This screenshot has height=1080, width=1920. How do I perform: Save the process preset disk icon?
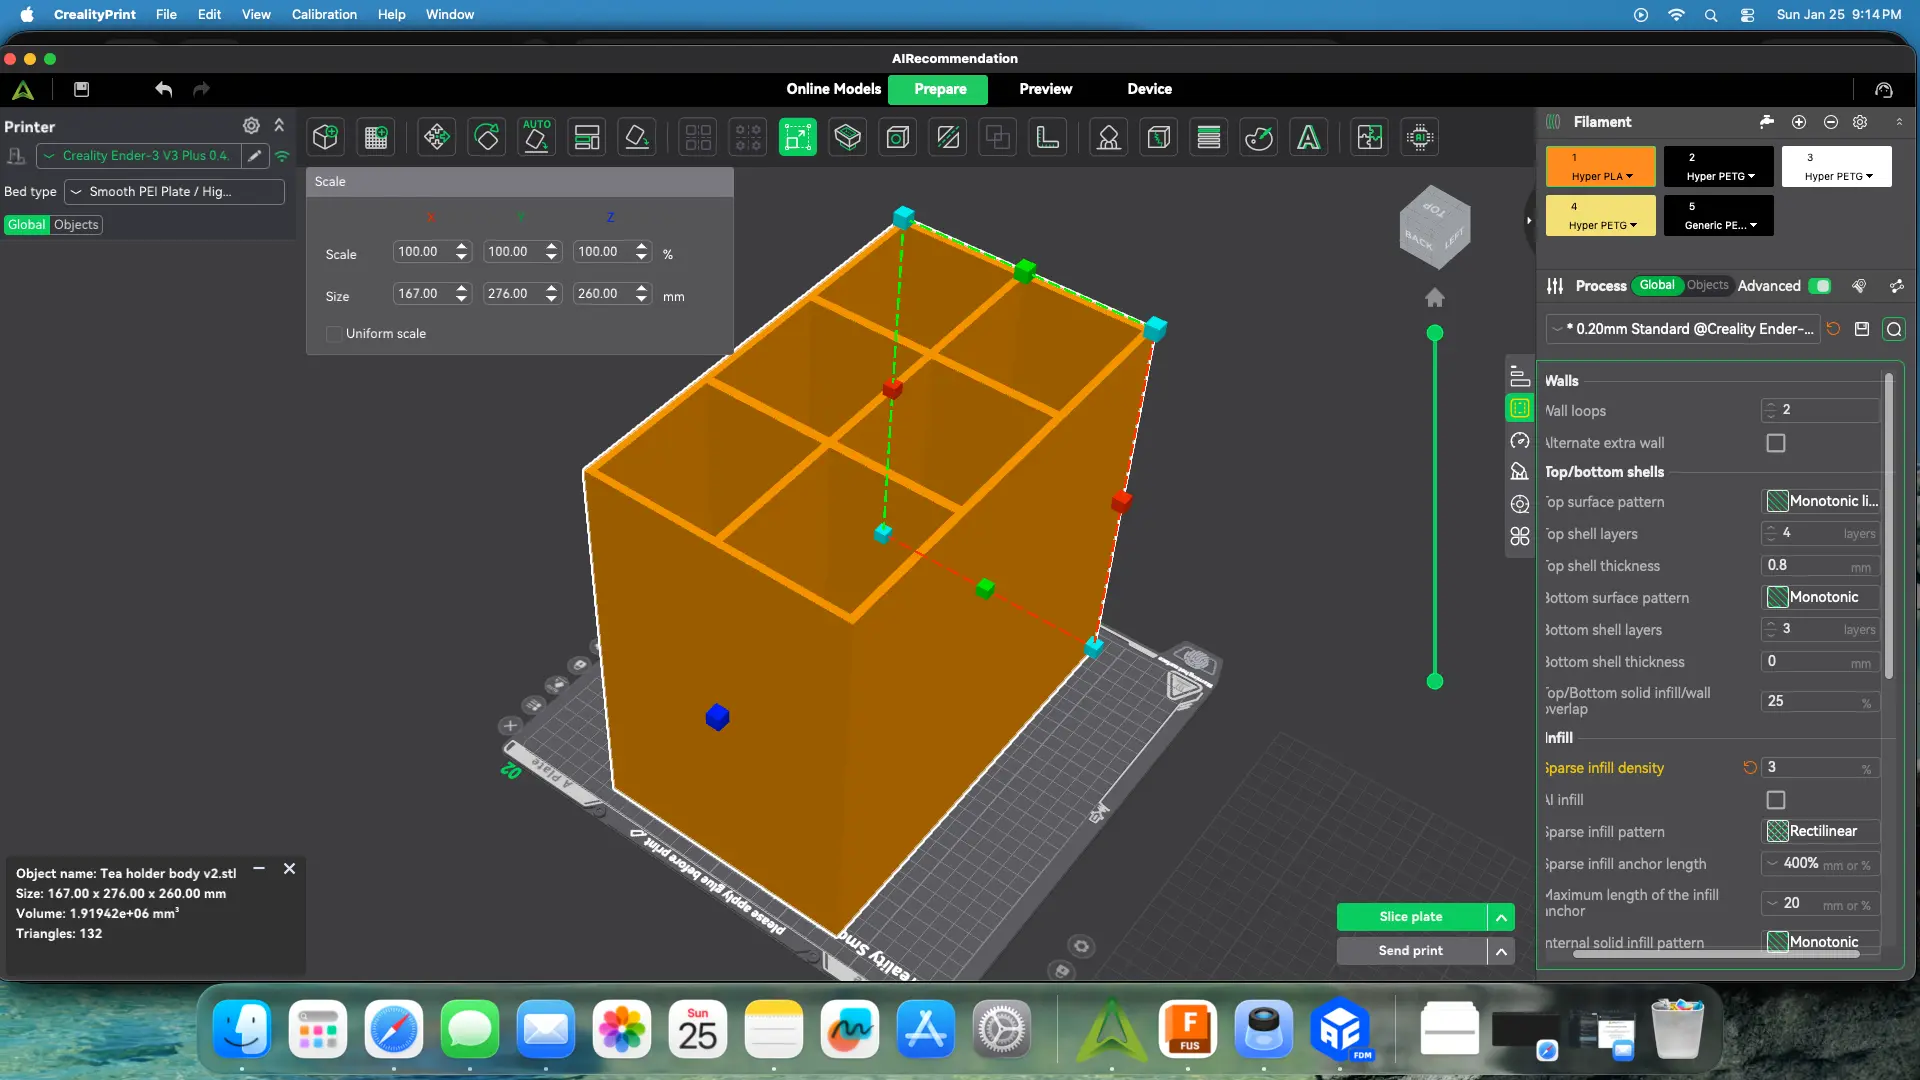point(1862,329)
